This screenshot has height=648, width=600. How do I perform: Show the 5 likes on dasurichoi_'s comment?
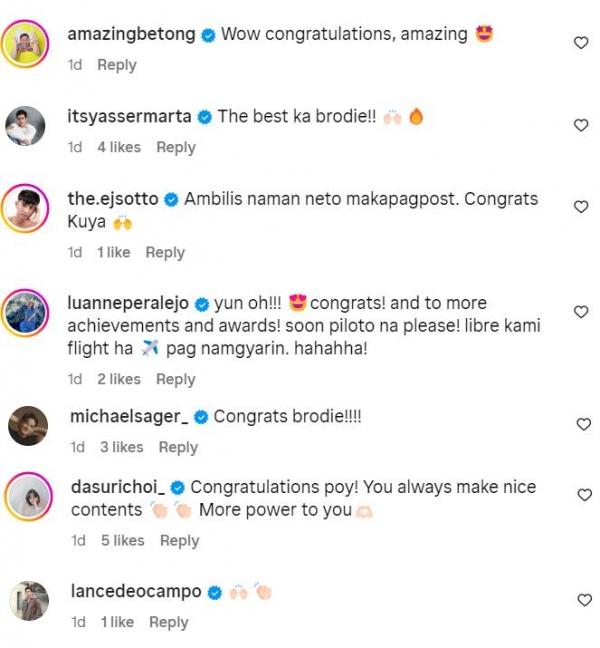123,541
